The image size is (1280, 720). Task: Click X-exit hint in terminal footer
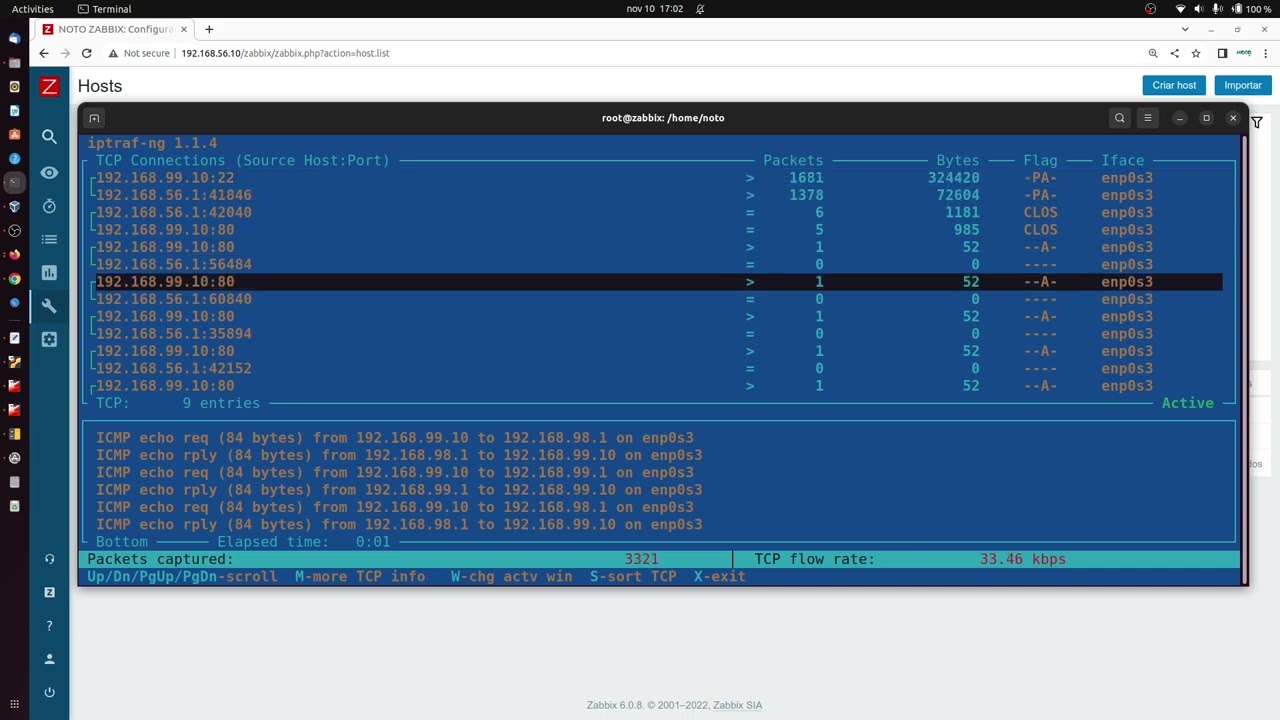click(x=720, y=576)
